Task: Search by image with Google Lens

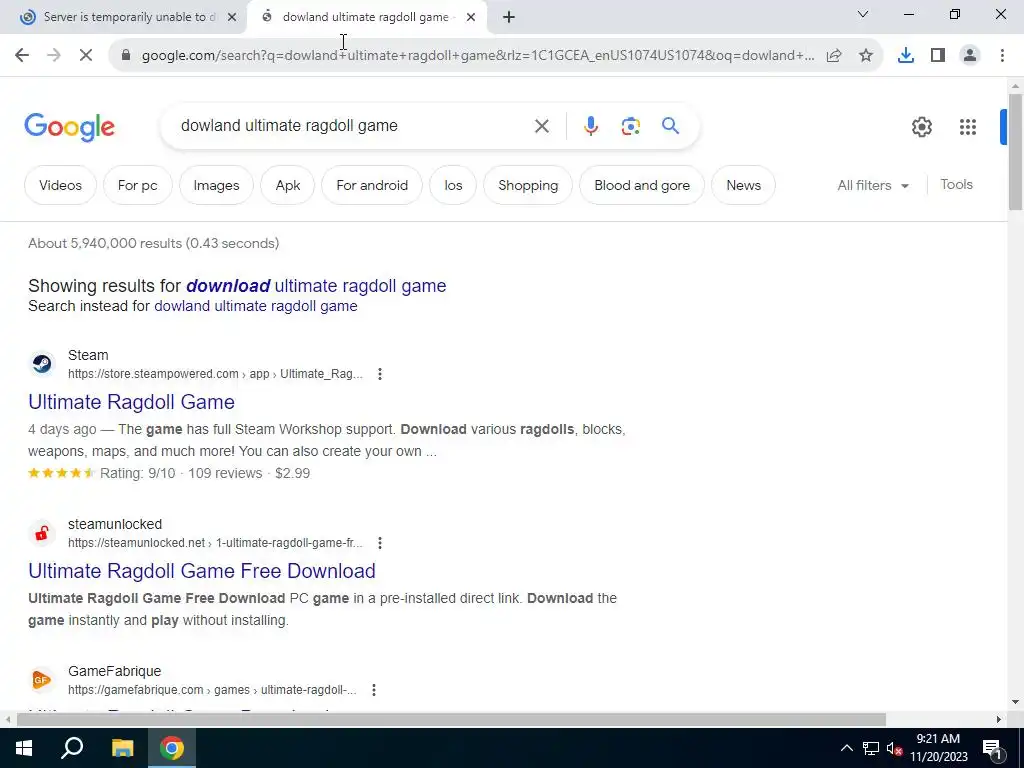Action: pos(630,126)
